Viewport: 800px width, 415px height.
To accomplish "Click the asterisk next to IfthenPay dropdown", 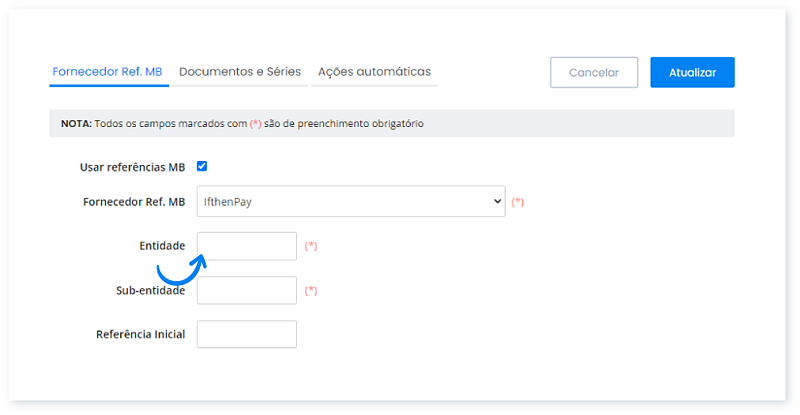I will coord(518,202).
